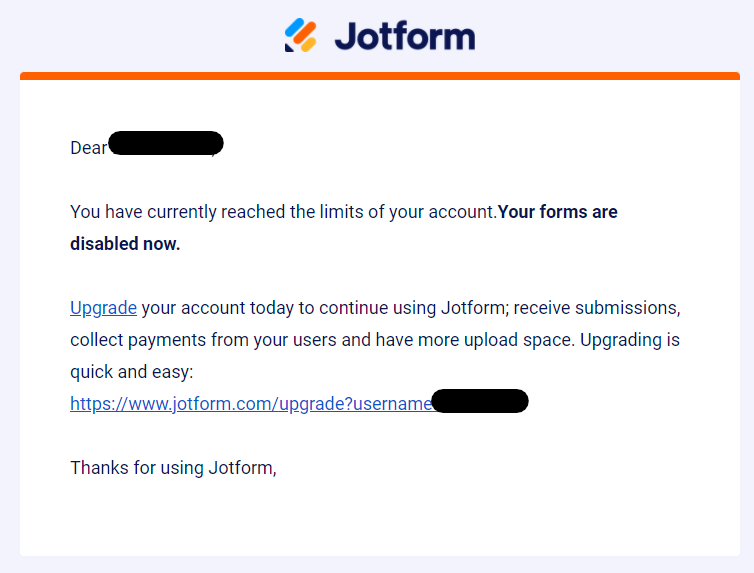Click the 'quick and easy:' text
The image size is (754, 573).
pos(132,372)
